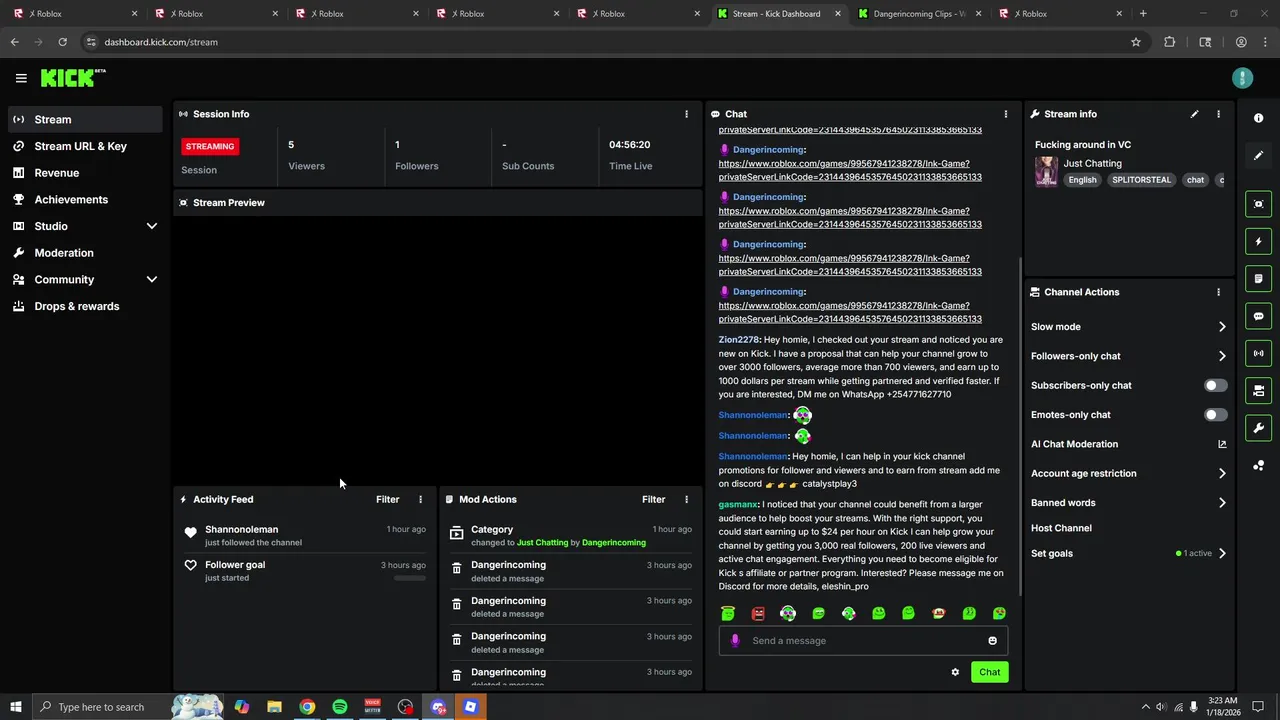Image resolution: width=1280 pixels, height=720 pixels.
Task: Open Stream URL & Key page
Action: (x=85, y=146)
